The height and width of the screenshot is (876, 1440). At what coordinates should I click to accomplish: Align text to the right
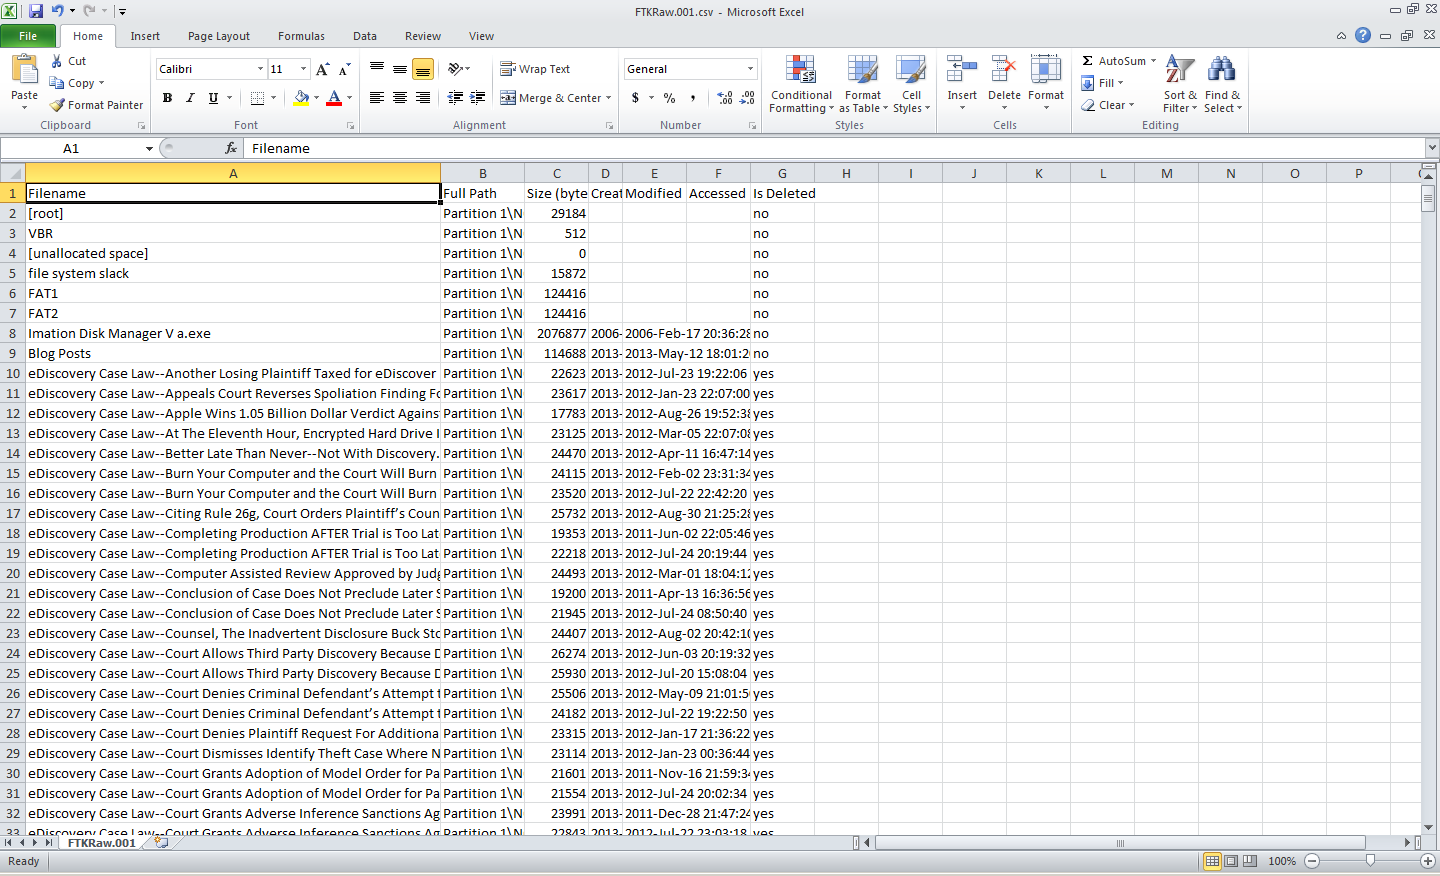point(423,98)
